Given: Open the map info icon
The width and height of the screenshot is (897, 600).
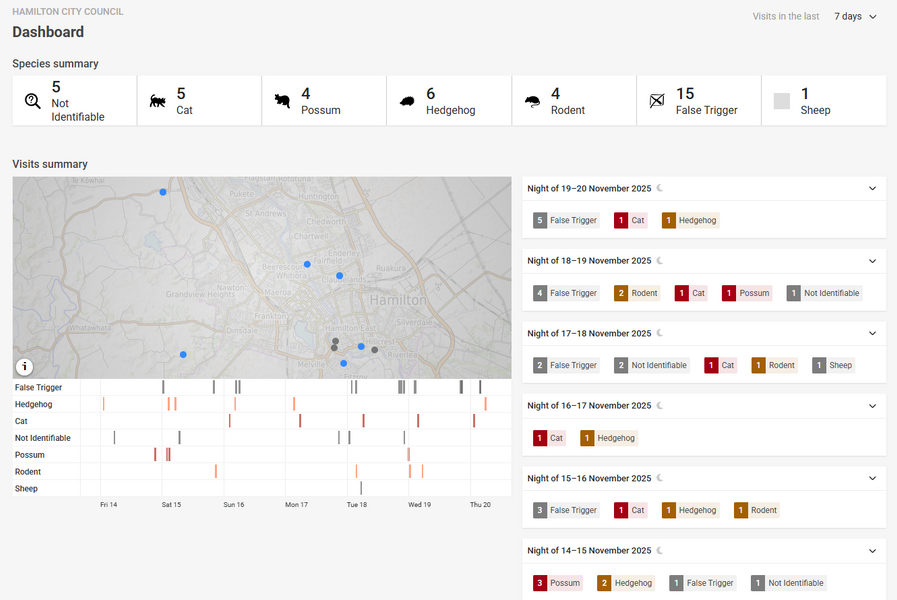Looking at the screenshot, I should (26, 366).
